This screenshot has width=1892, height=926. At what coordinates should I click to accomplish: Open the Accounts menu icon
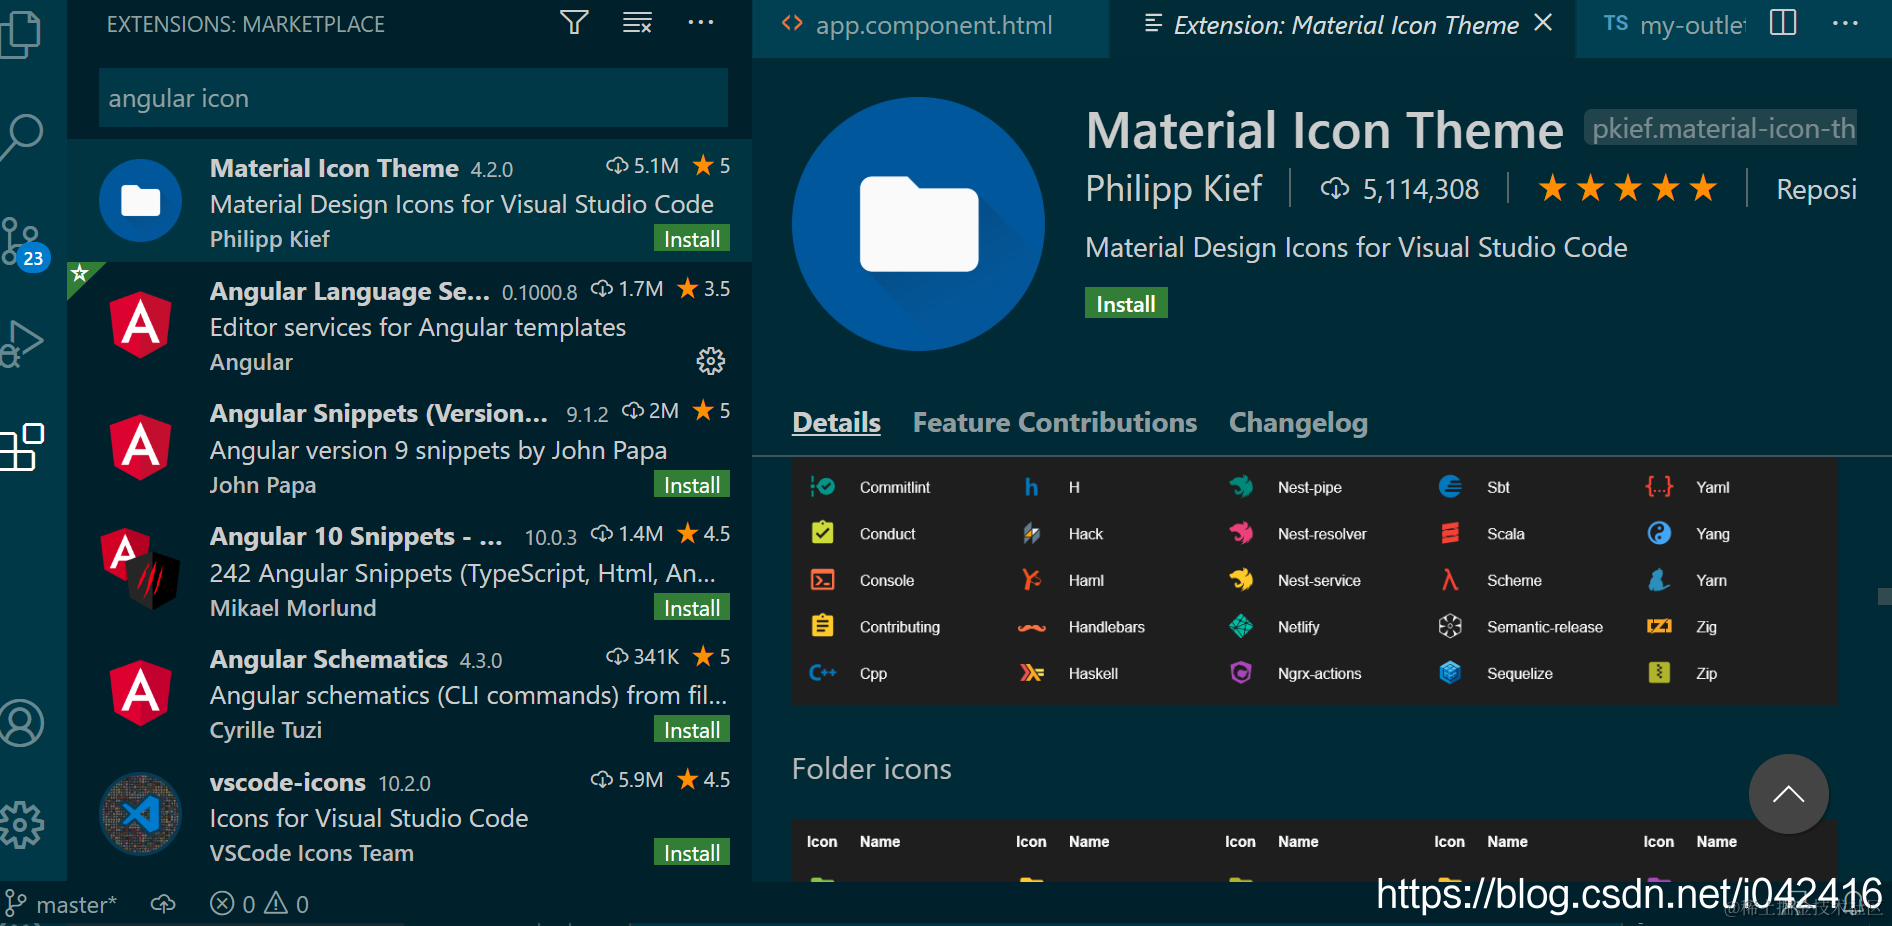point(22,722)
